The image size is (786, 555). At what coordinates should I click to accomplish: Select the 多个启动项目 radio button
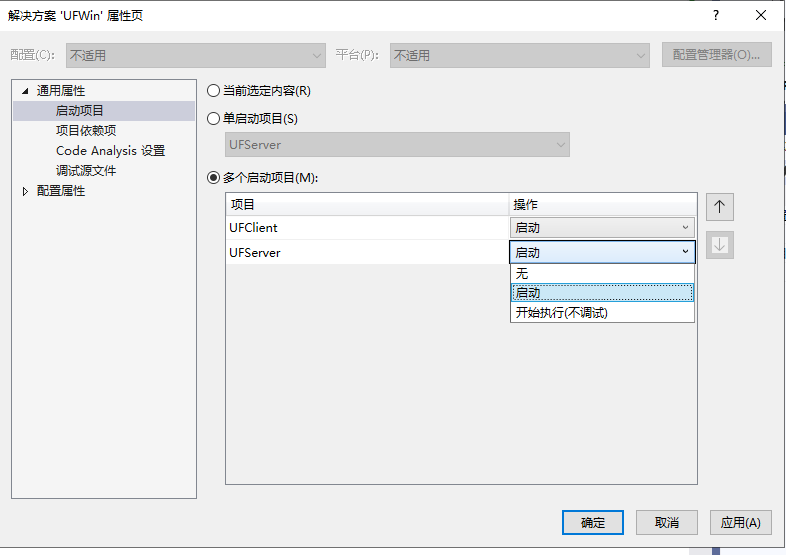point(214,178)
